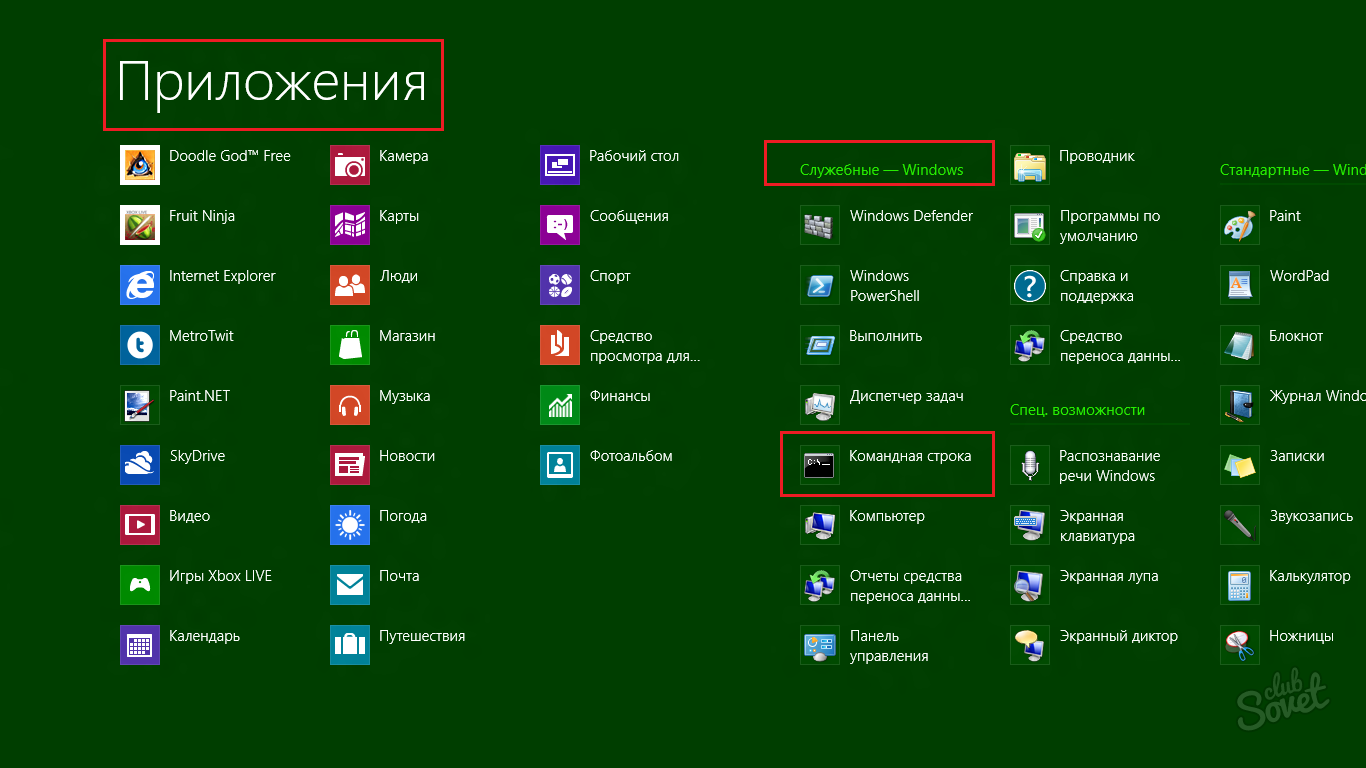Select the Спец. возможности group header
This screenshot has width=1366, height=768.
tap(1077, 410)
